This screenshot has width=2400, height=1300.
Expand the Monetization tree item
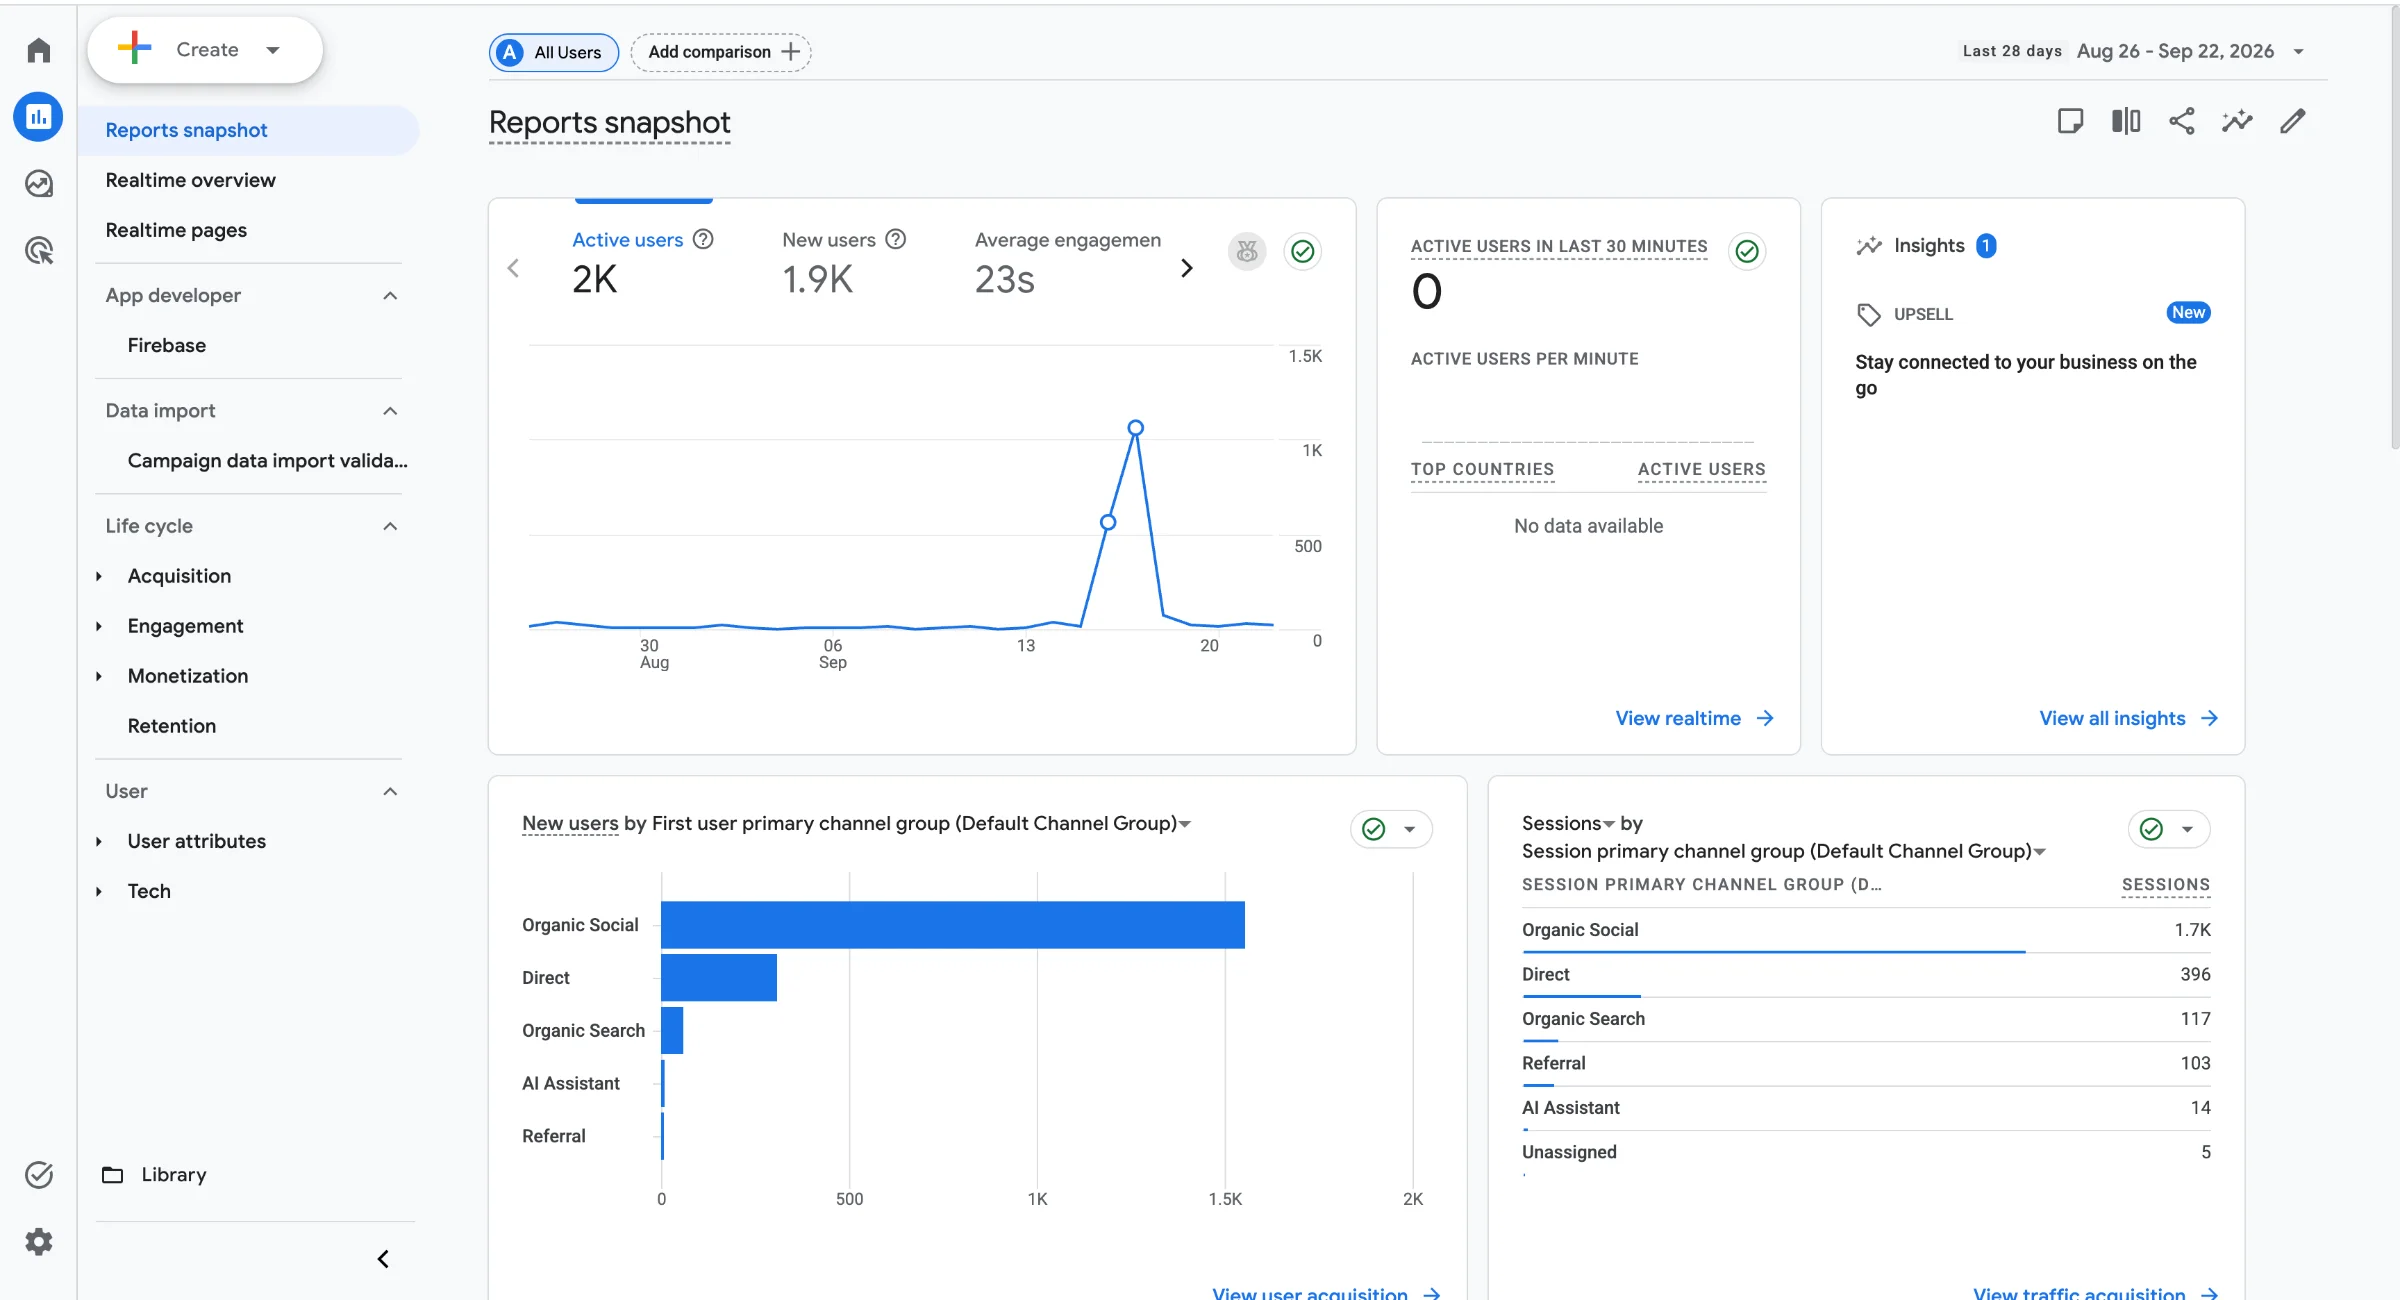[99, 676]
